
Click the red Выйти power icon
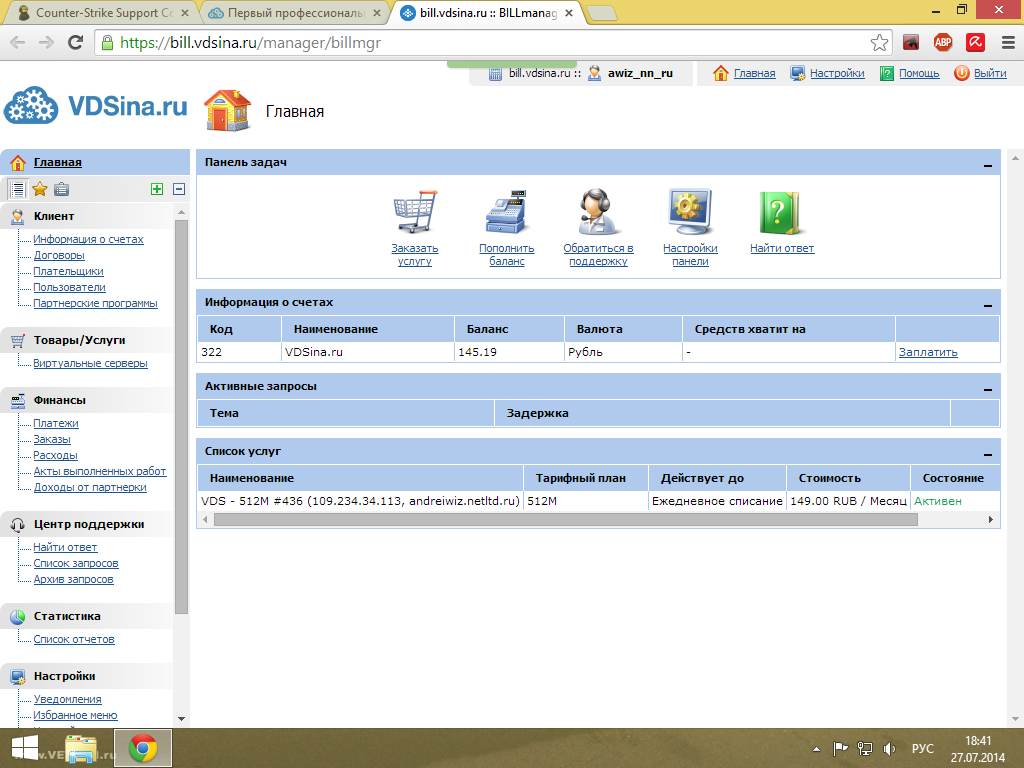point(961,73)
